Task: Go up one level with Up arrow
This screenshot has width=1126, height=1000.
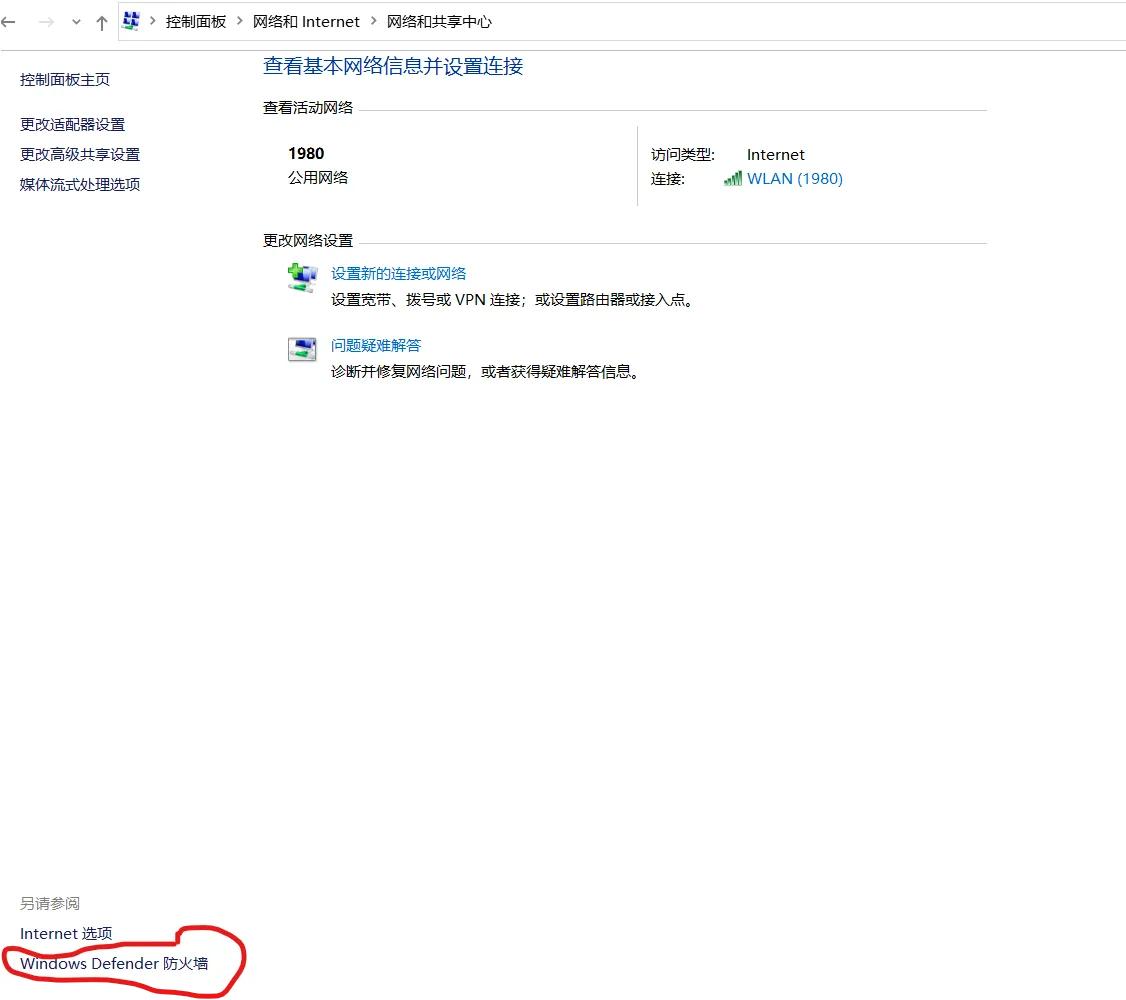Action: click(101, 22)
